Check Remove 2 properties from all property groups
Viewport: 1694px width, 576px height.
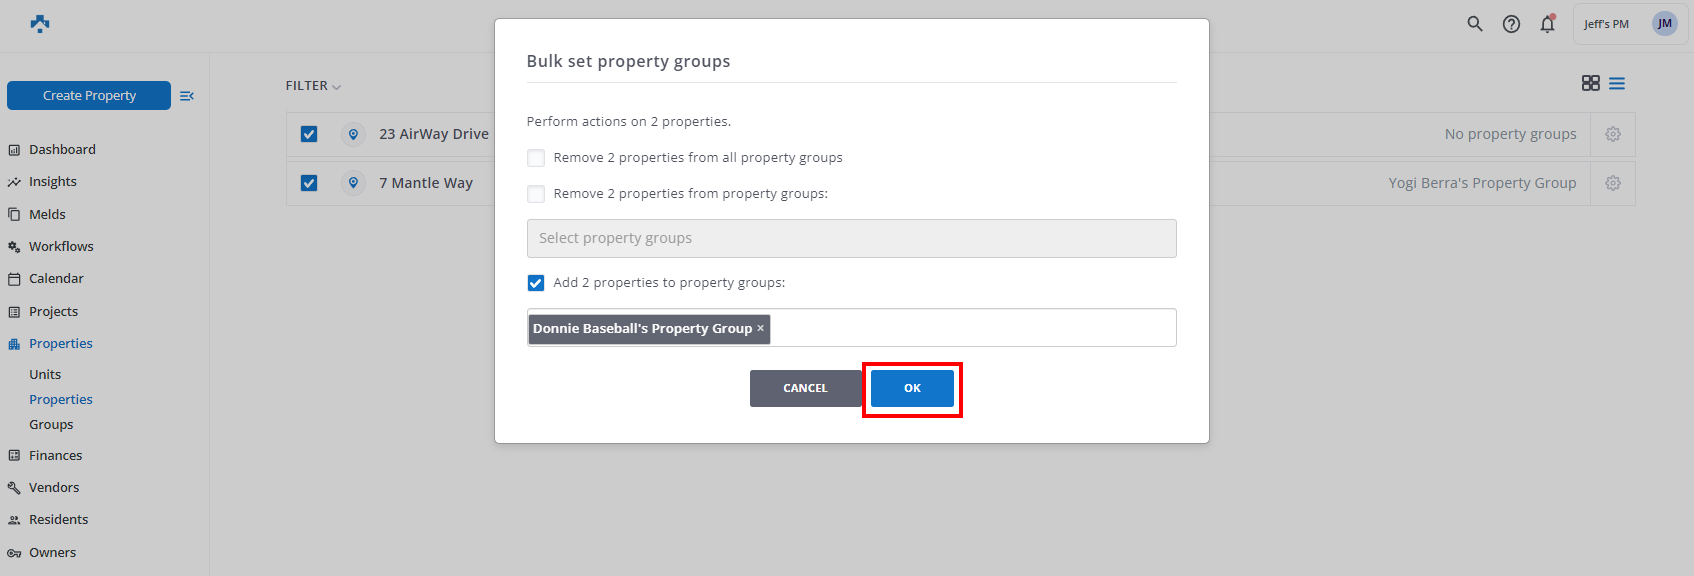coord(536,158)
